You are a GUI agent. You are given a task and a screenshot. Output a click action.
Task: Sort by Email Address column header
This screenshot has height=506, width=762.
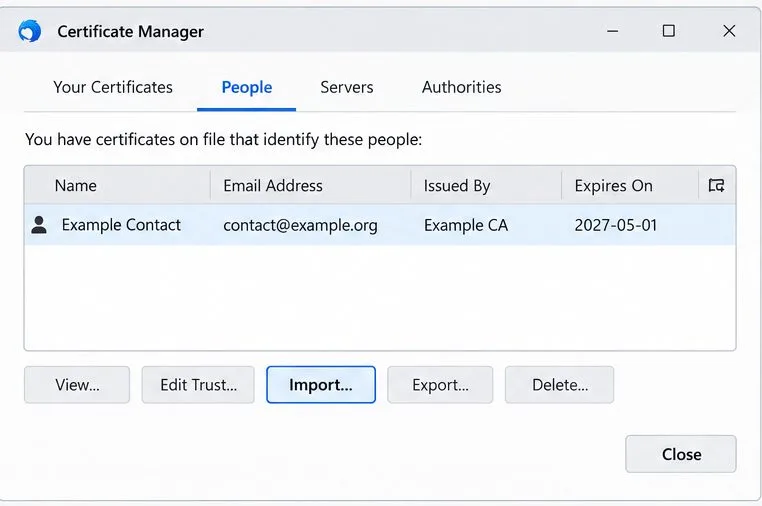(x=311, y=185)
